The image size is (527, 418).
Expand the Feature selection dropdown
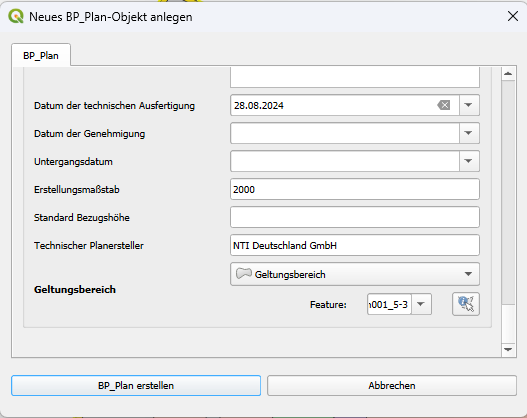point(421,304)
